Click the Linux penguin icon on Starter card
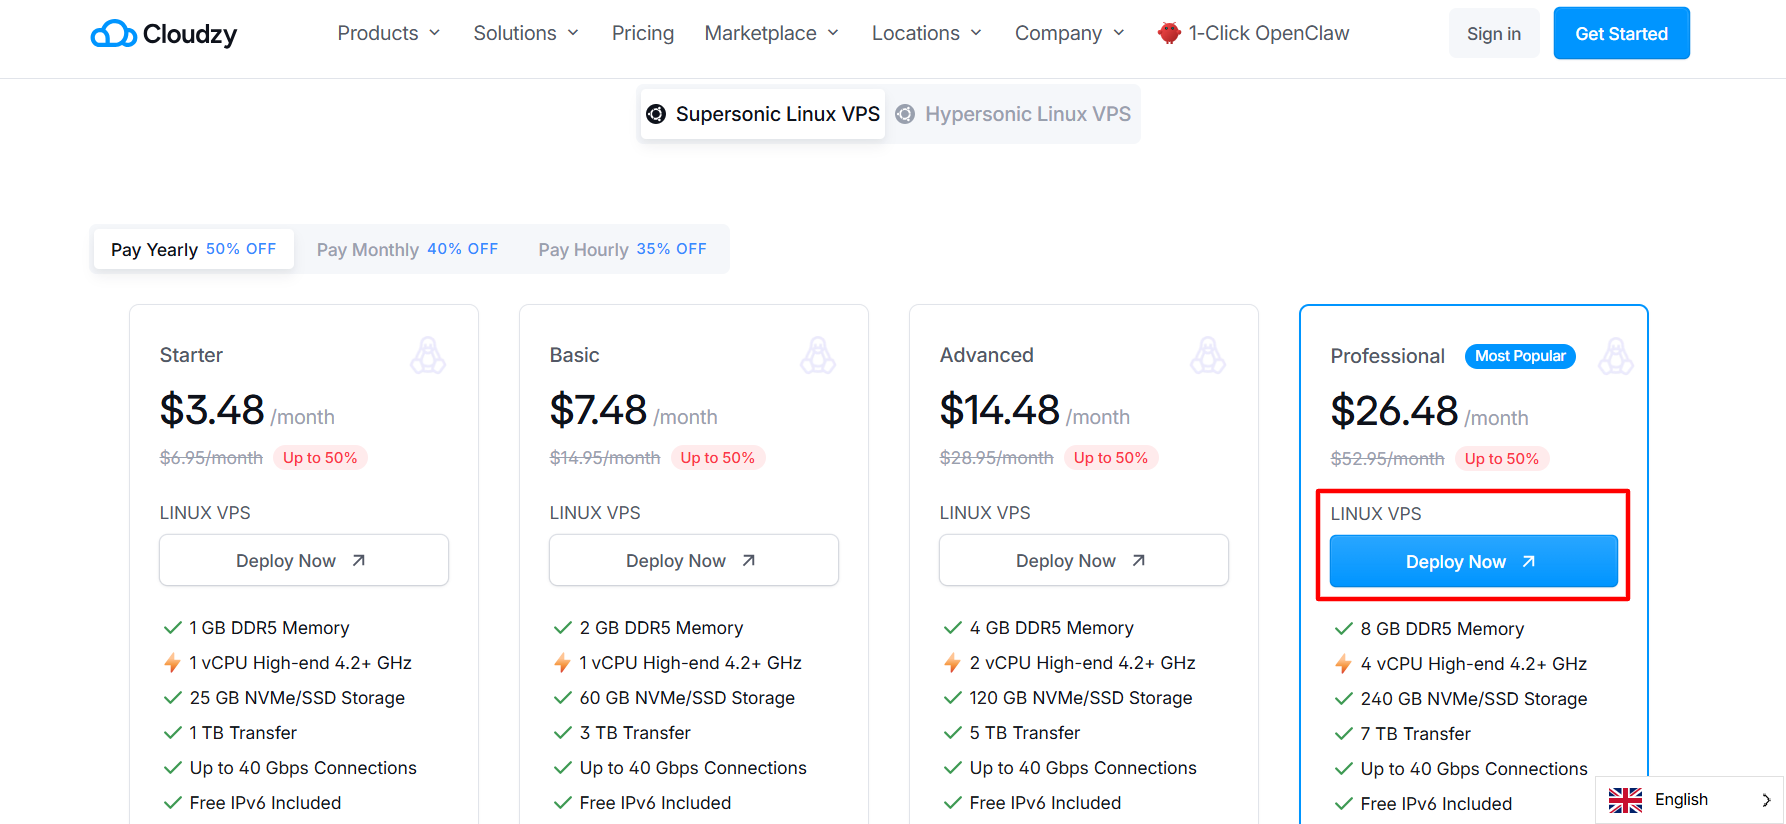Screen dimensions: 1786x824 [428, 355]
